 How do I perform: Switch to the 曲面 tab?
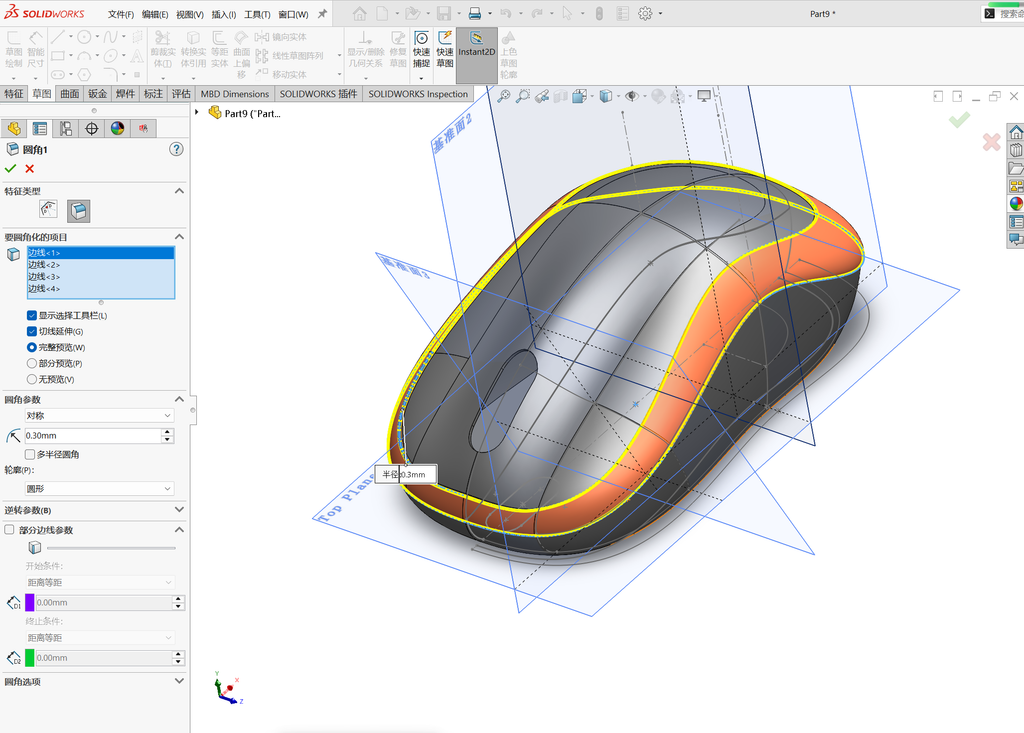[x=70, y=94]
